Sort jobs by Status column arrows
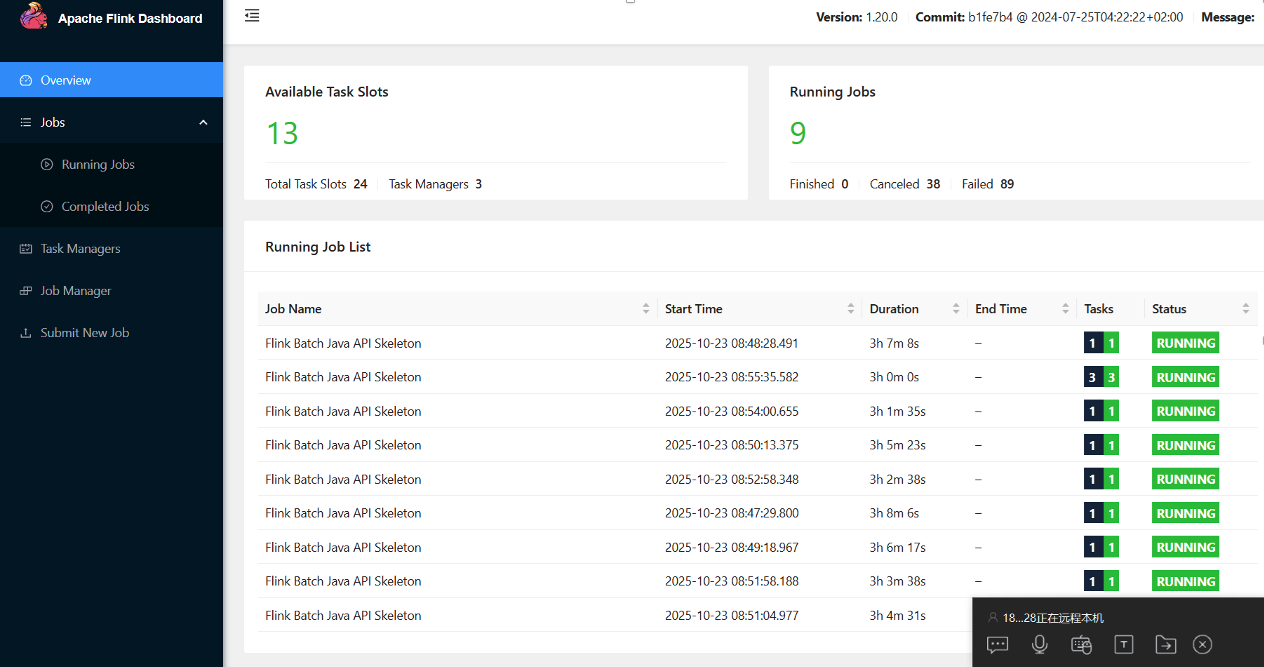This screenshot has height=667, width=1264. click(x=1246, y=309)
